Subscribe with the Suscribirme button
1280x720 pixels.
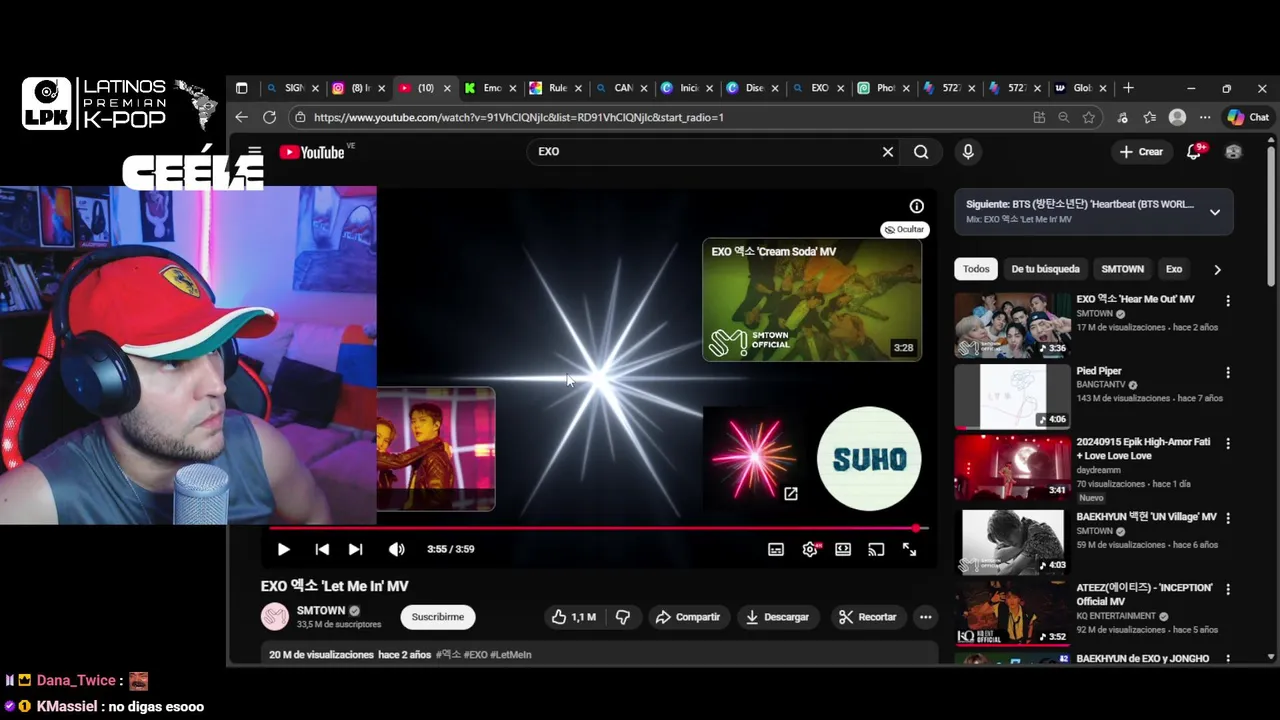click(438, 617)
